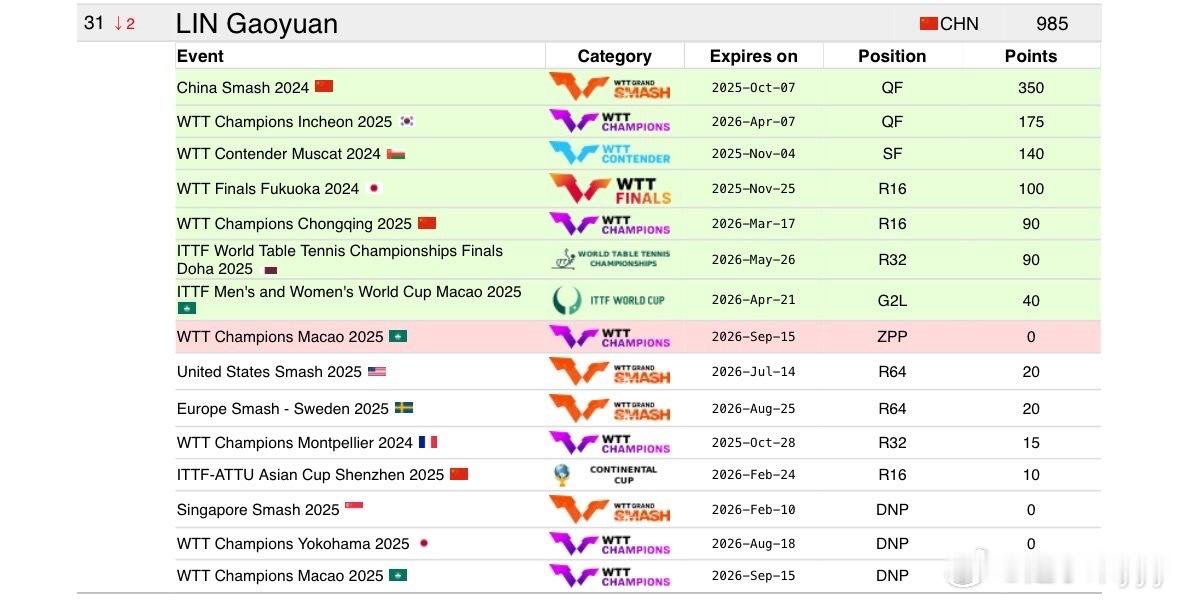Select the highlighted WTT Champions Macao ZPP row
The width and height of the screenshot is (1179, 600).
[x=638, y=337]
